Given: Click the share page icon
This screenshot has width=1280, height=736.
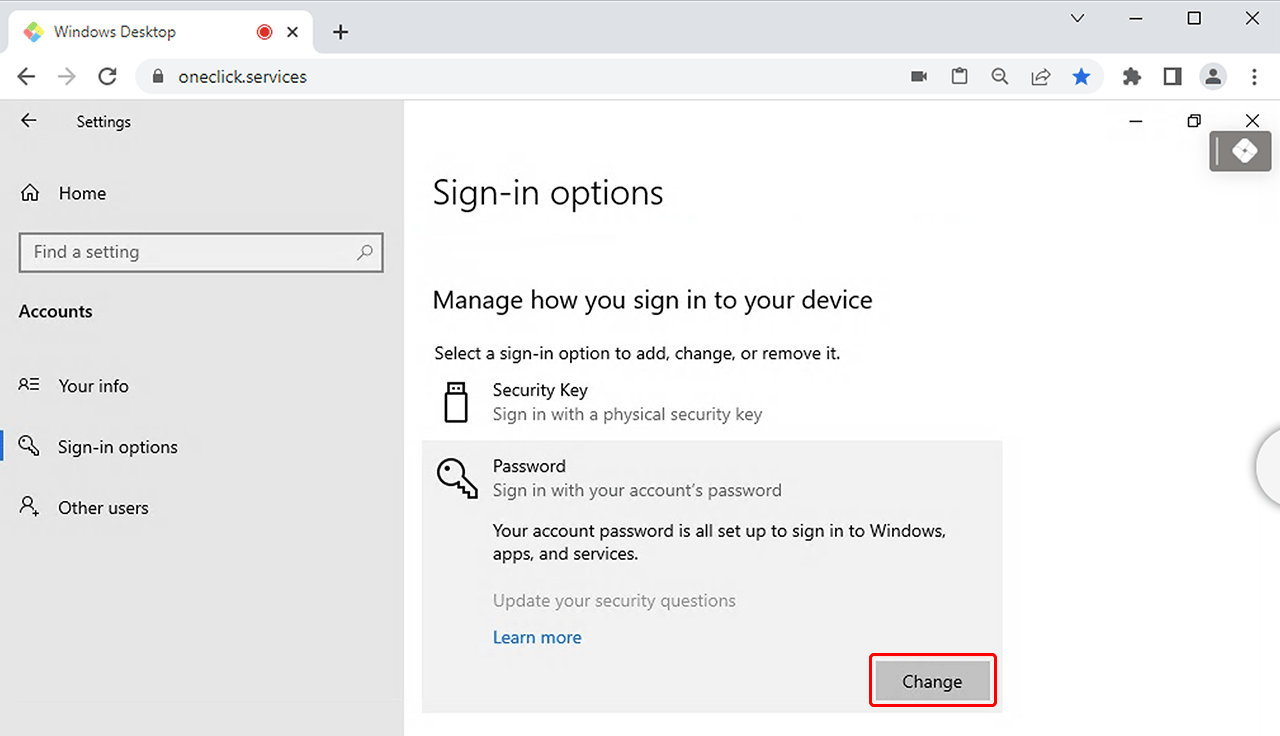Looking at the screenshot, I should click(1041, 77).
